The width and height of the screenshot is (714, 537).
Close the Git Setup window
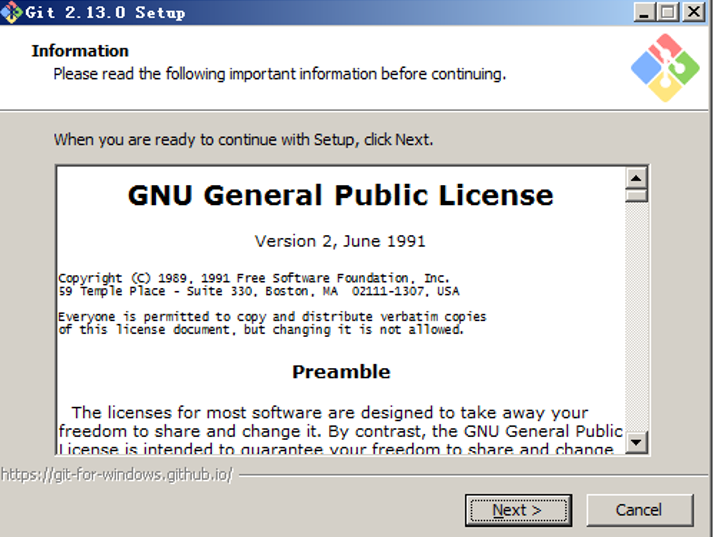pos(694,12)
